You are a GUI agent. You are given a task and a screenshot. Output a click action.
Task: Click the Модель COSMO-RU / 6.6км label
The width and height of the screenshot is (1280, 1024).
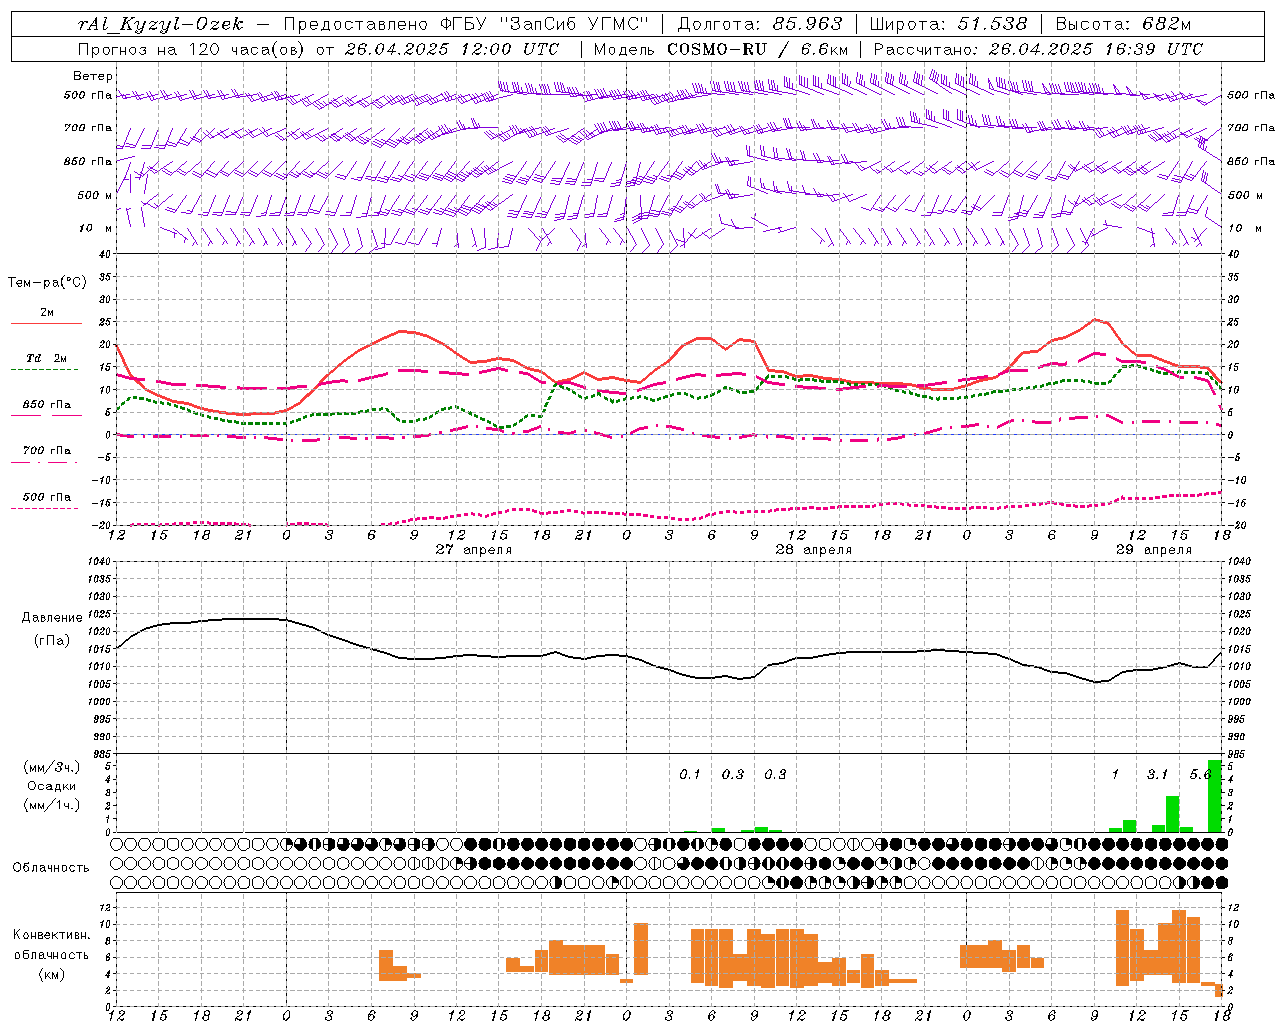pos(721,49)
